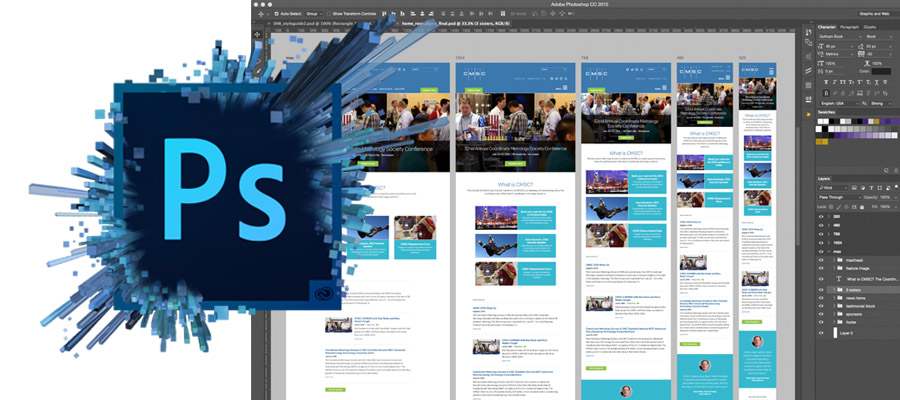Screen dimensions: 900x400
Task: Hide the 1024 layer group
Action: 821,243
